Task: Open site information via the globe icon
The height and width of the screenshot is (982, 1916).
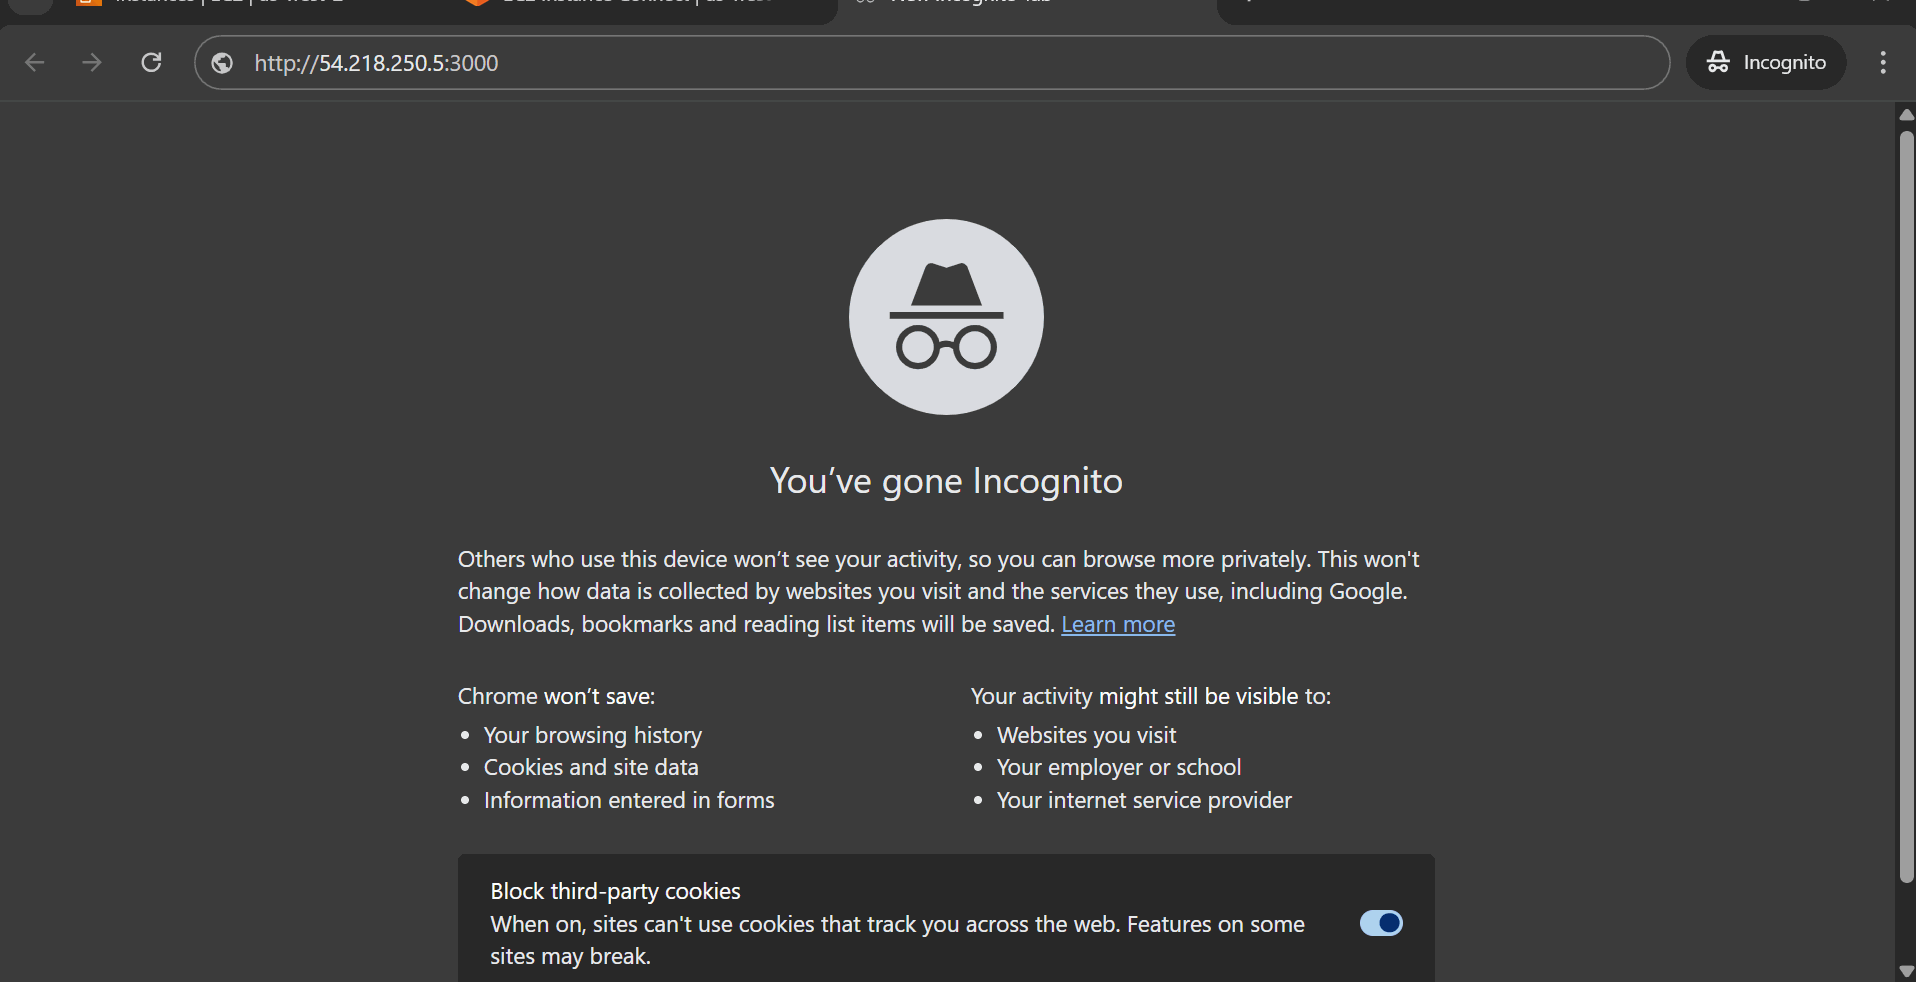Action: click(x=223, y=63)
